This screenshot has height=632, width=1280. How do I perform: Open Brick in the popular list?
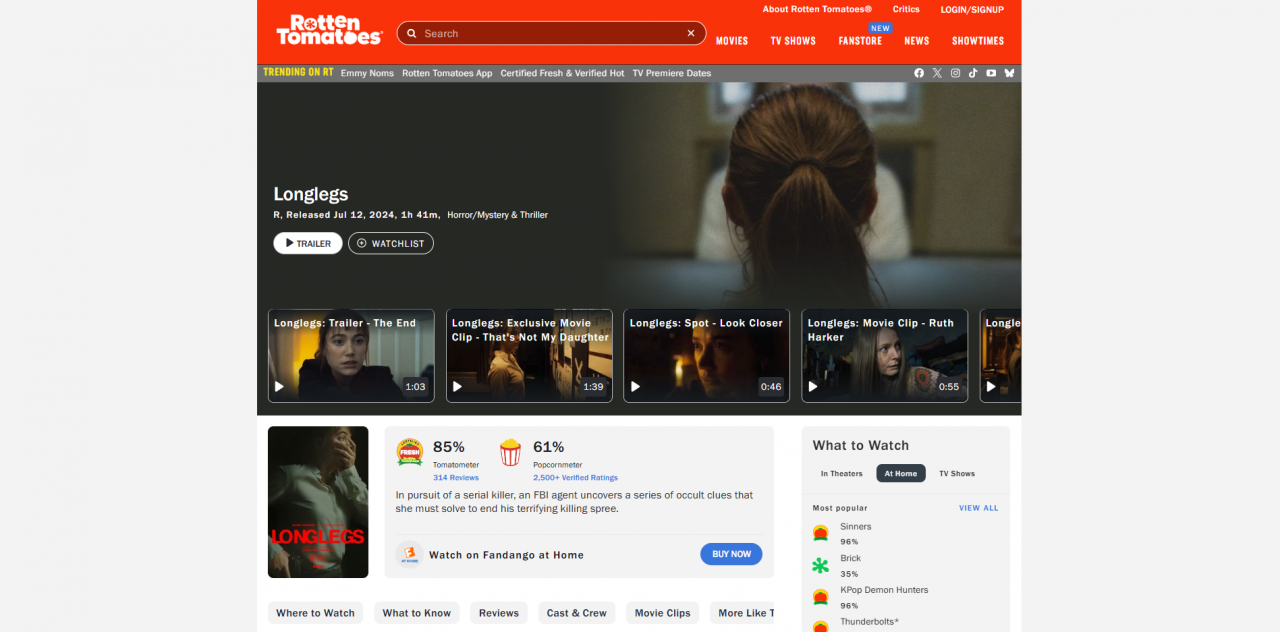pos(851,558)
